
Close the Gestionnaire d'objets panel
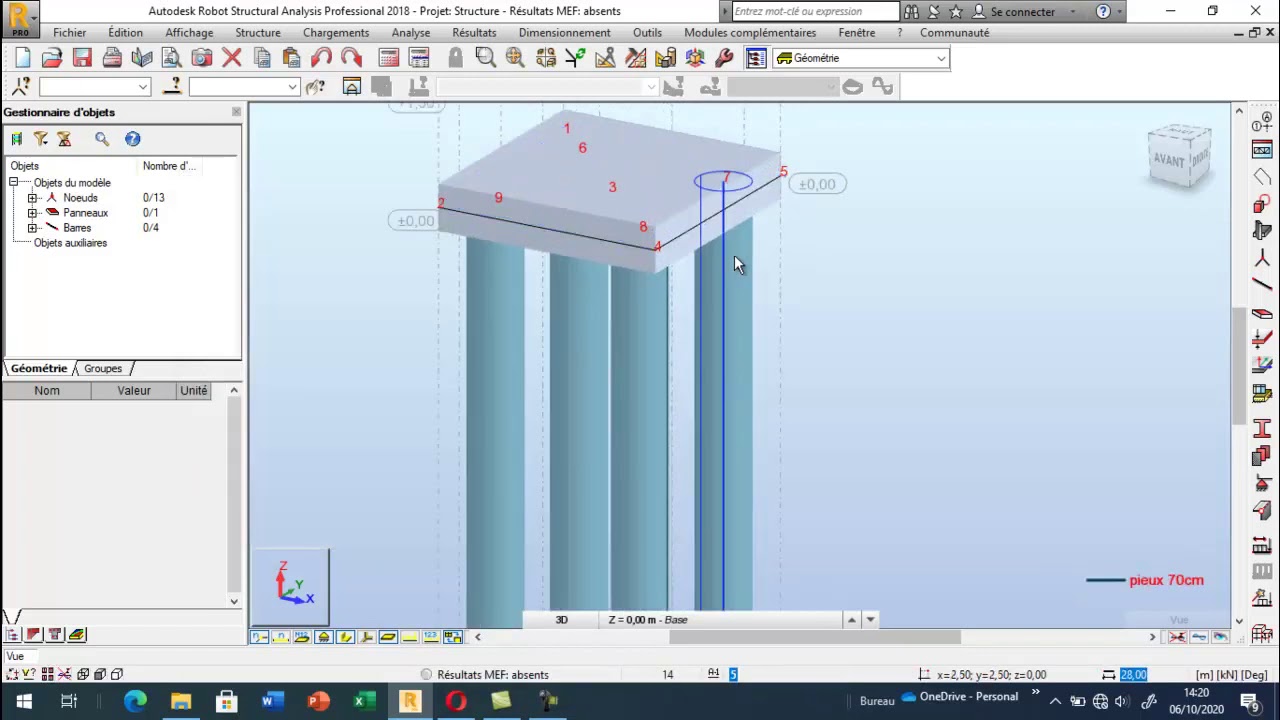click(236, 112)
